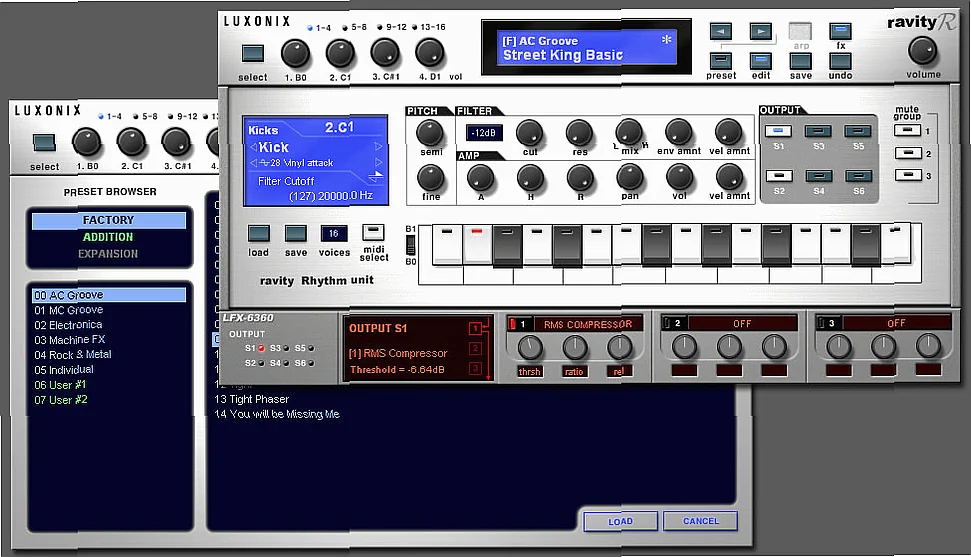Click the filter cut knob
This screenshot has height=557, width=971.
529,133
